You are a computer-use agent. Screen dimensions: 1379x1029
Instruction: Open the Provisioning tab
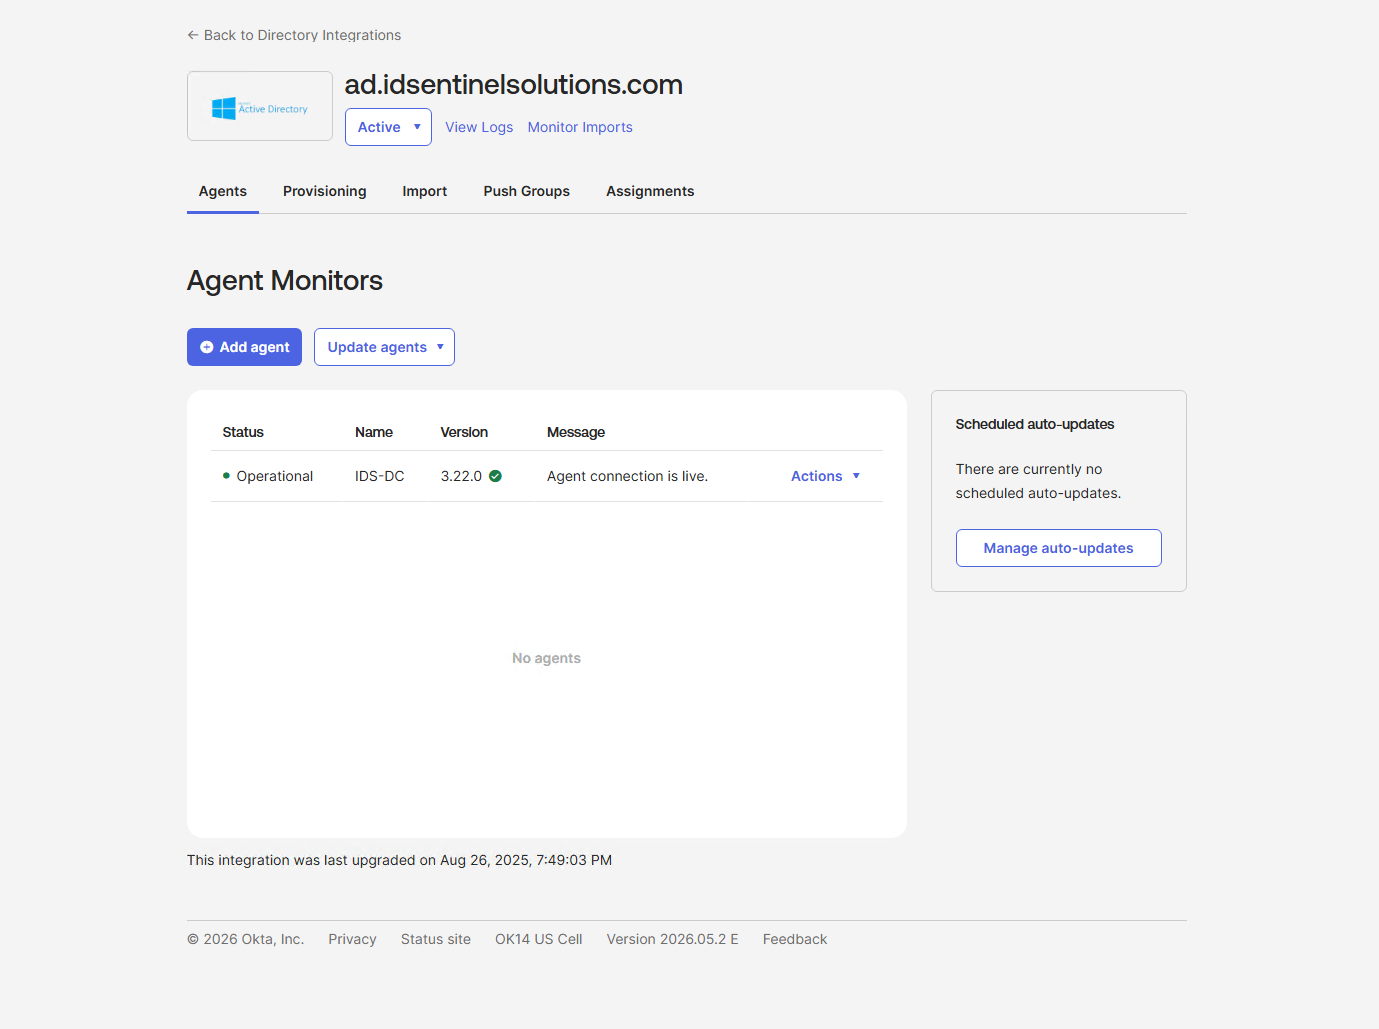click(x=325, y=191)
